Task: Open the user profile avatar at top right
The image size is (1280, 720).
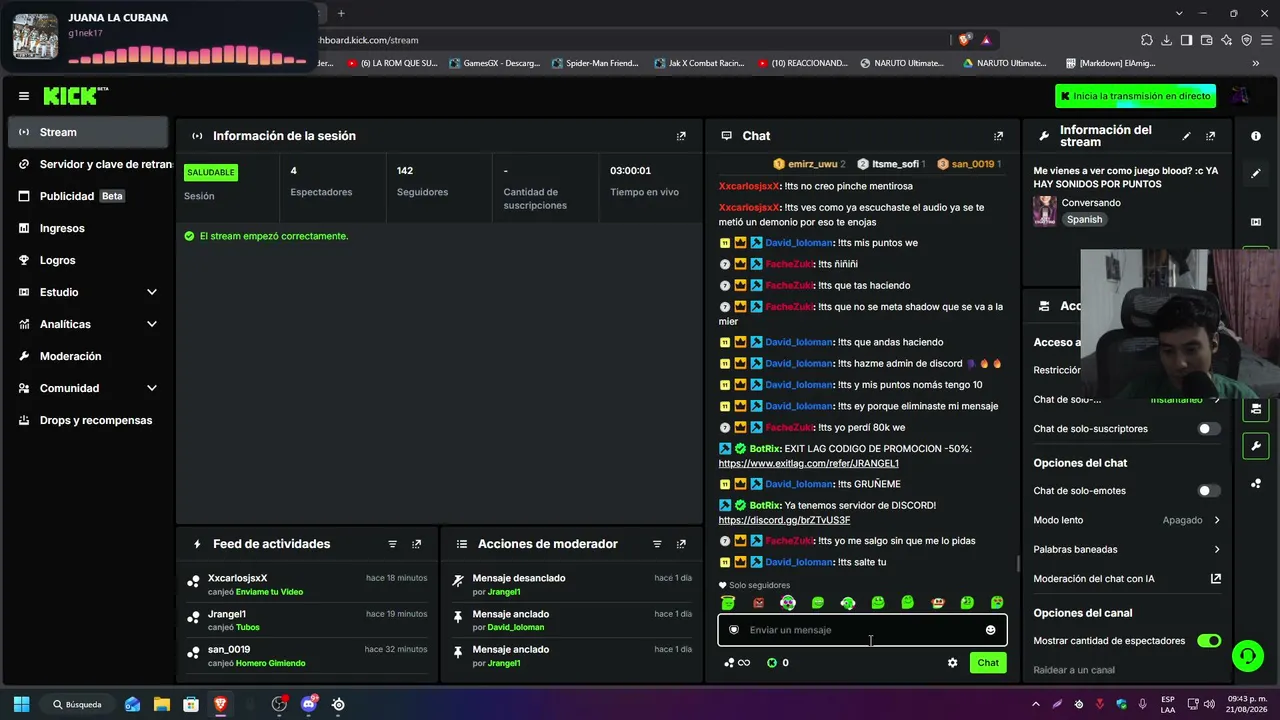Action: 1240,96
